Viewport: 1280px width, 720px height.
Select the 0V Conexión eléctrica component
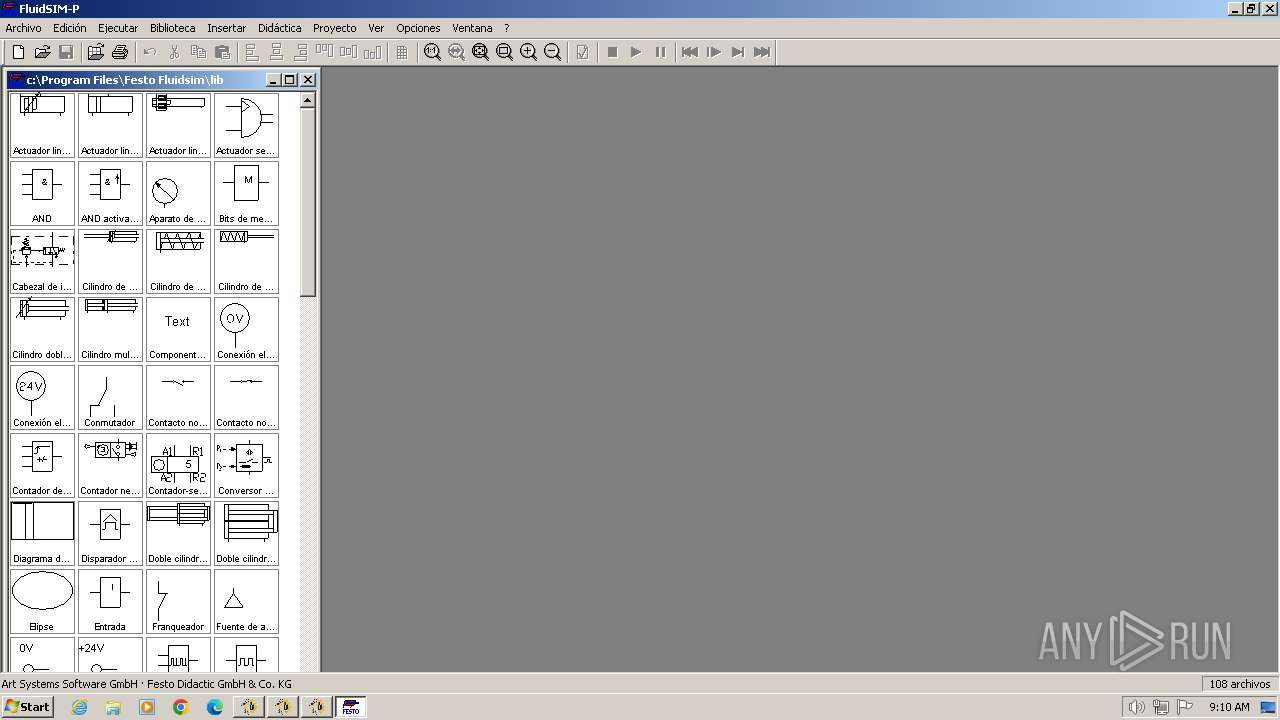[x=246, y=330]
